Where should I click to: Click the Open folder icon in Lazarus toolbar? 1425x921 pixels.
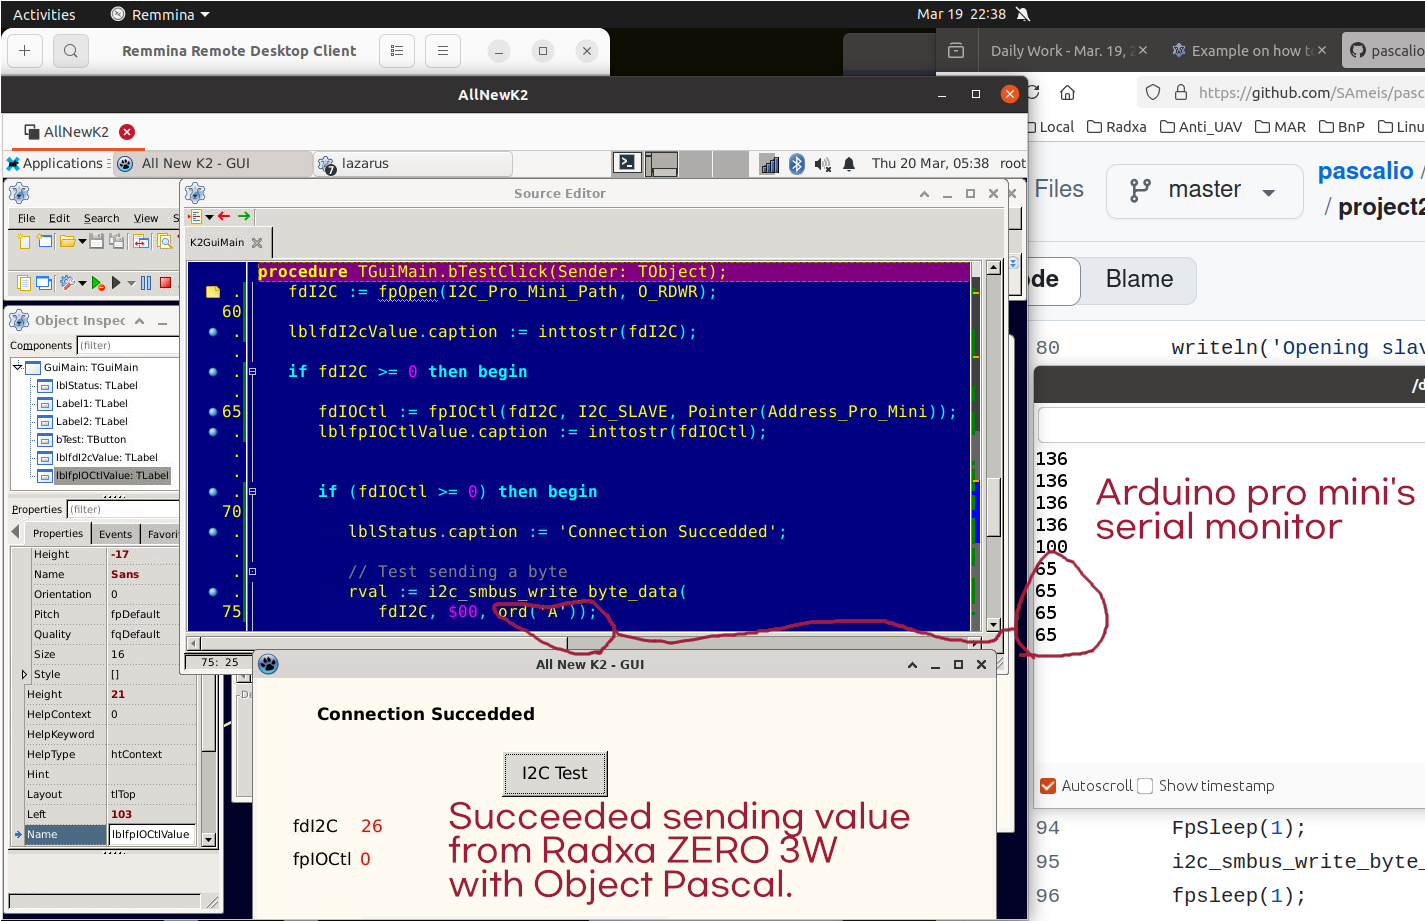pos(67,241)
